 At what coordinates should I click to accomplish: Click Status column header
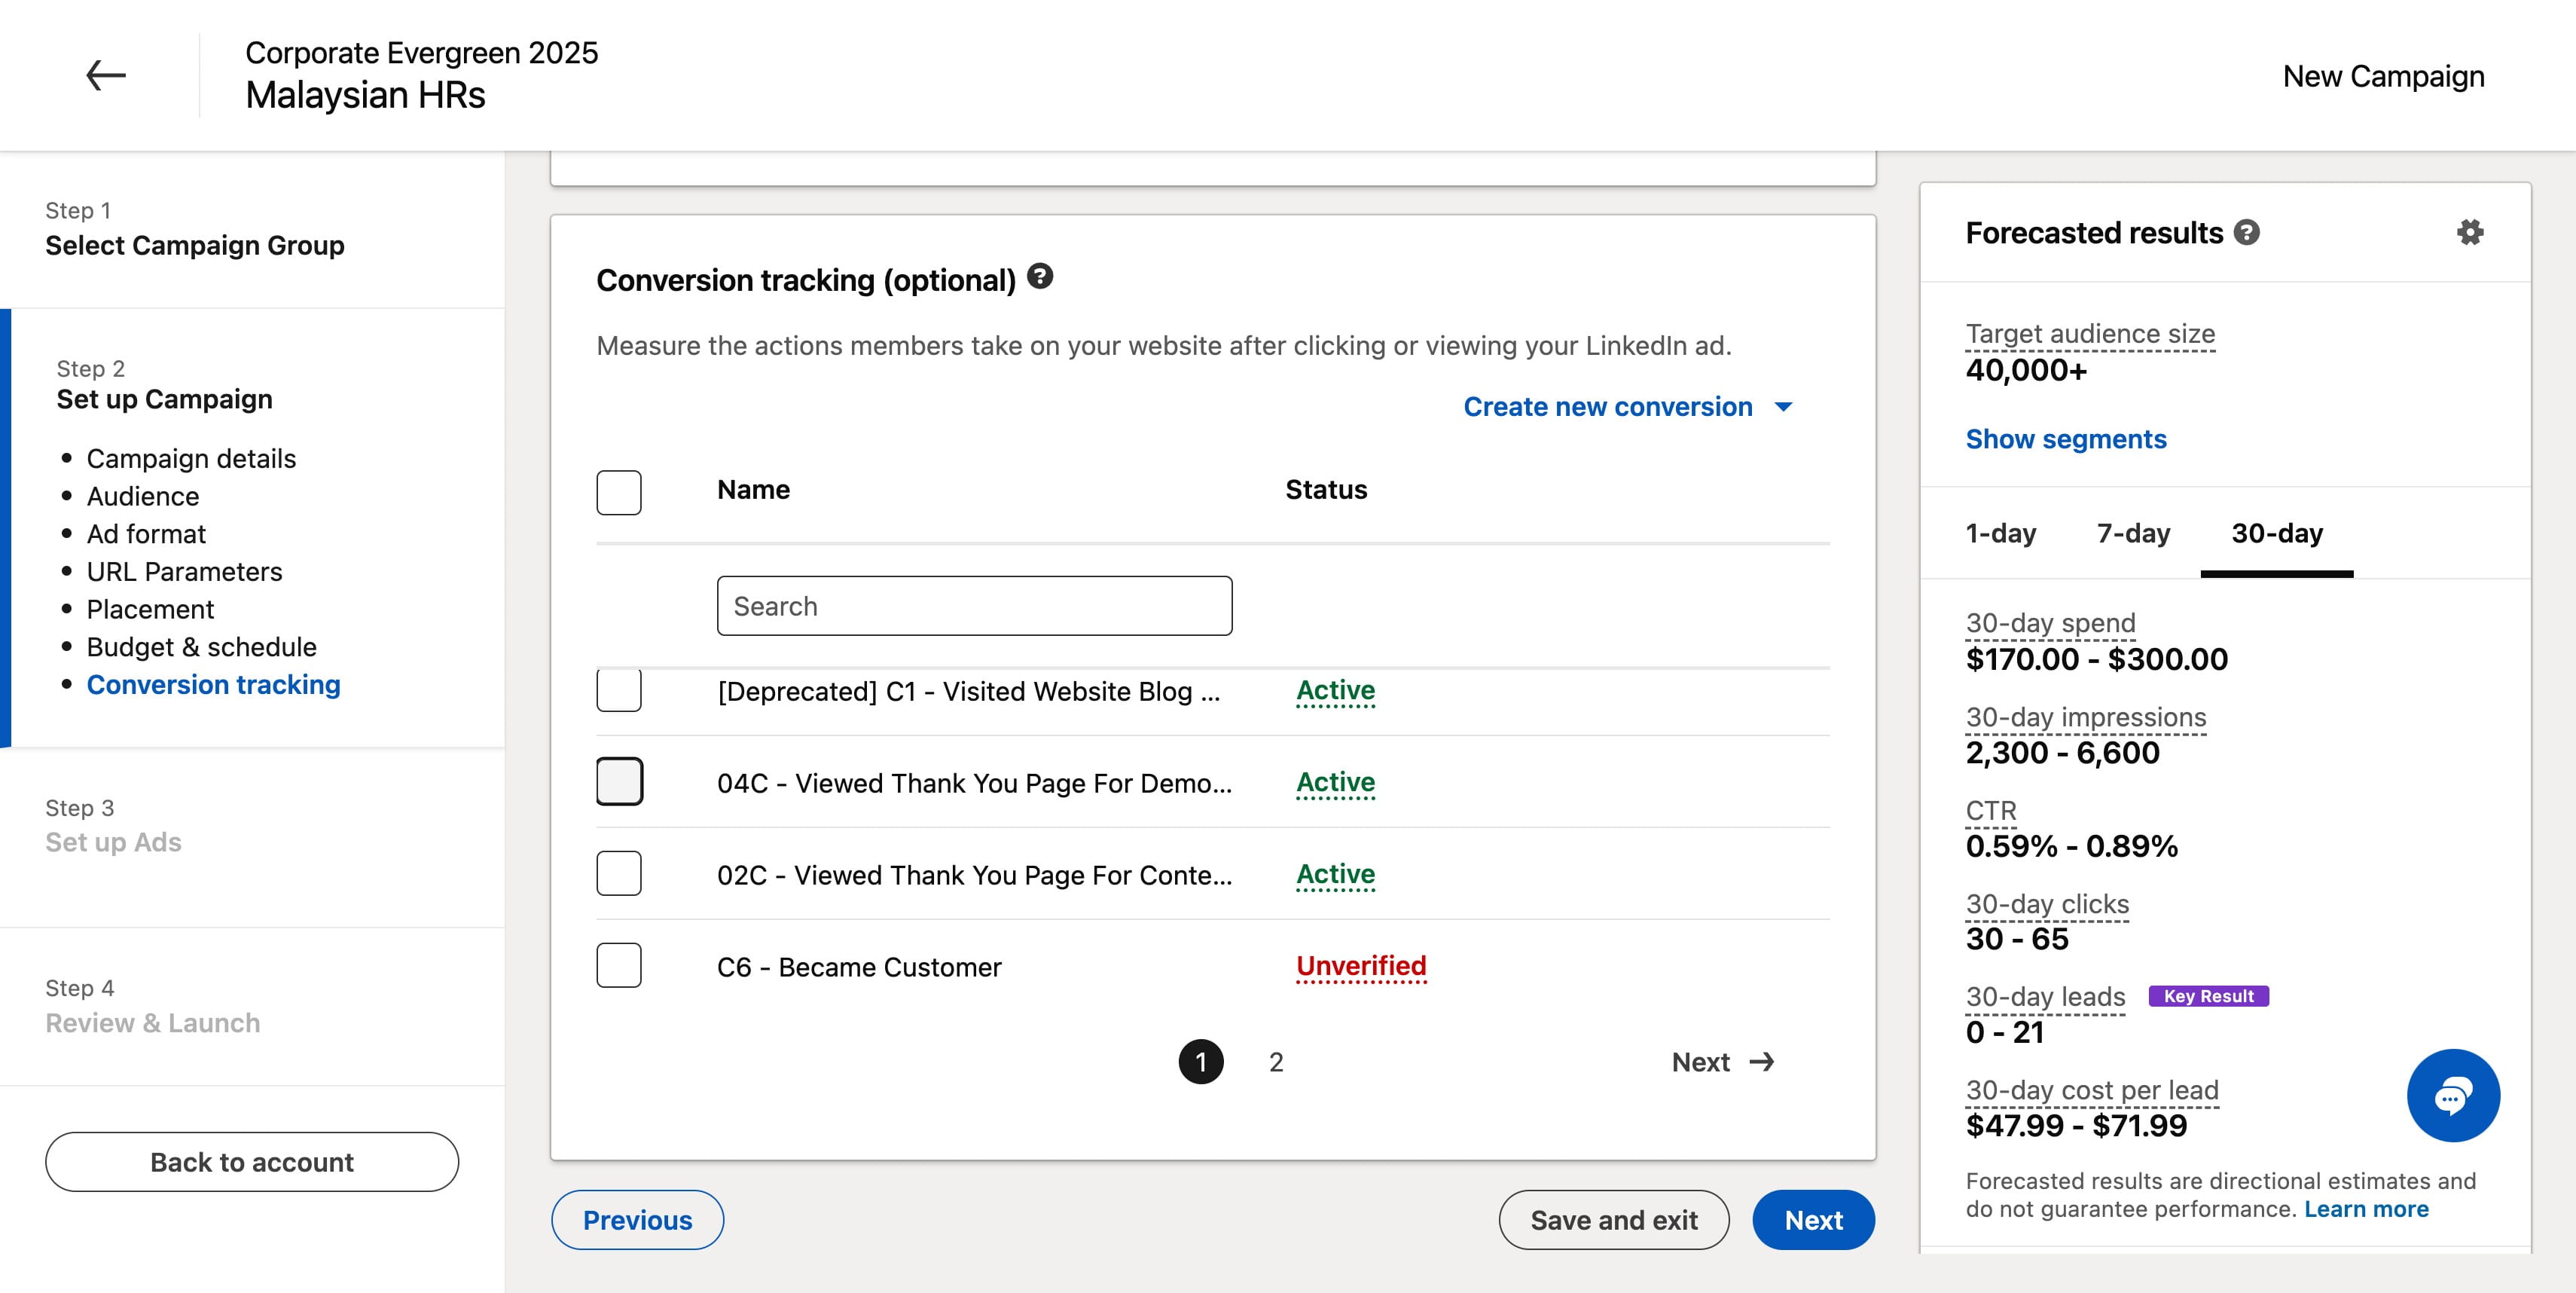tap(1326, 490)
